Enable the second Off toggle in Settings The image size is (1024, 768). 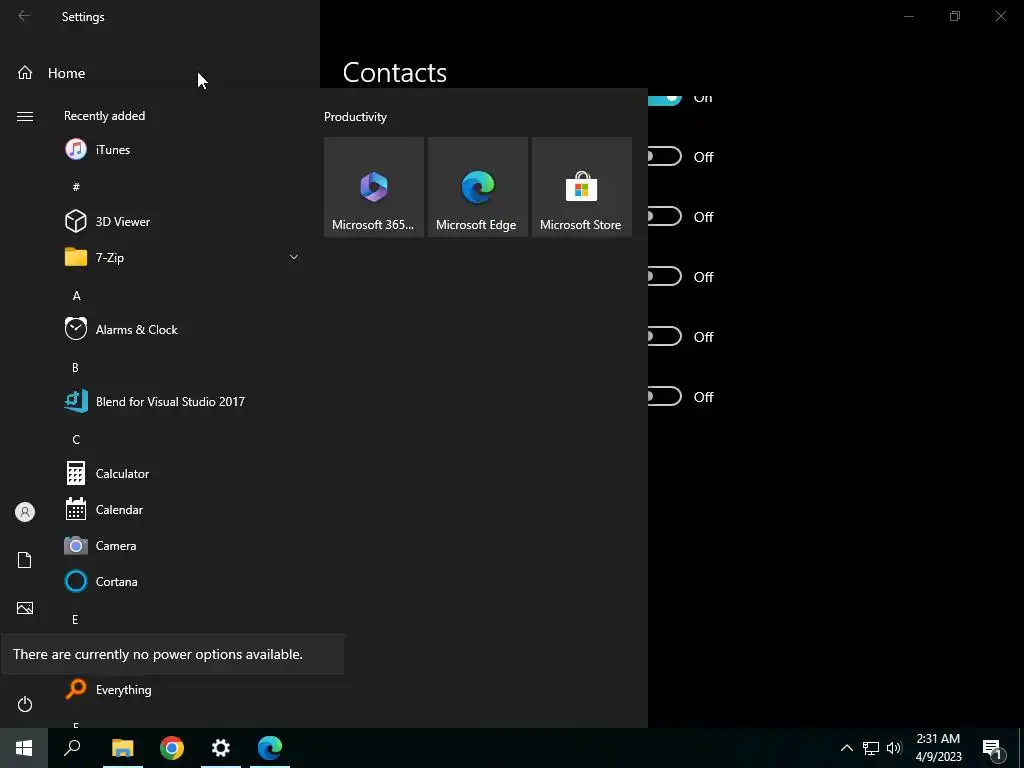click(x=665, y=217)
